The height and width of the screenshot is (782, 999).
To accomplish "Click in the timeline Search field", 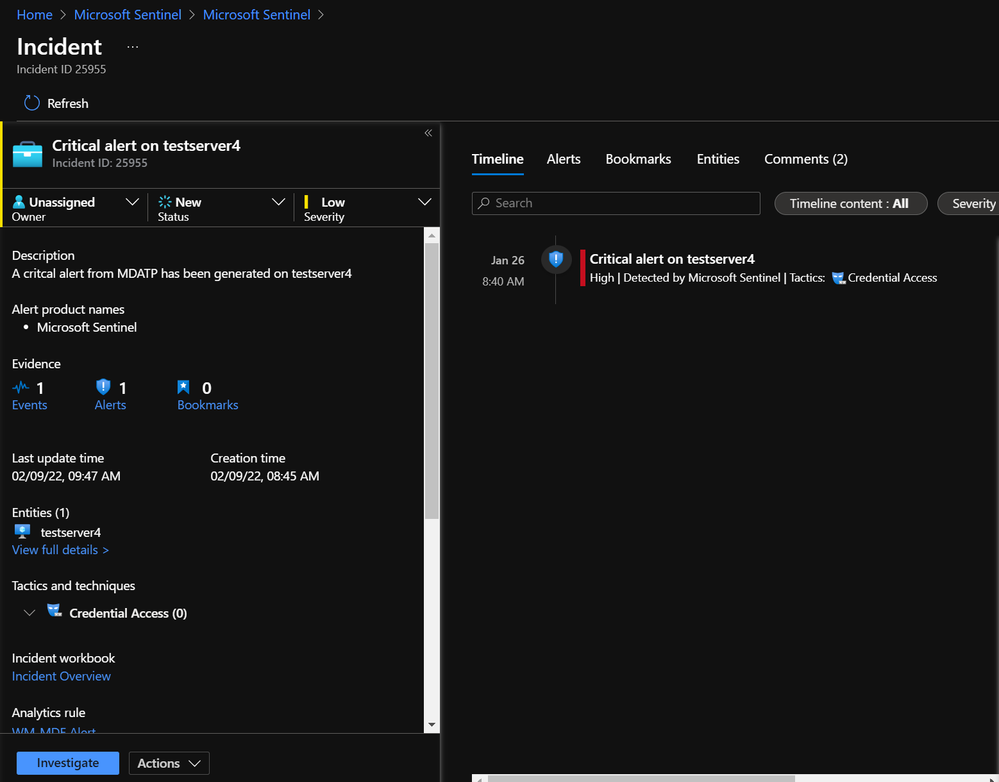I will pos(615,203).
